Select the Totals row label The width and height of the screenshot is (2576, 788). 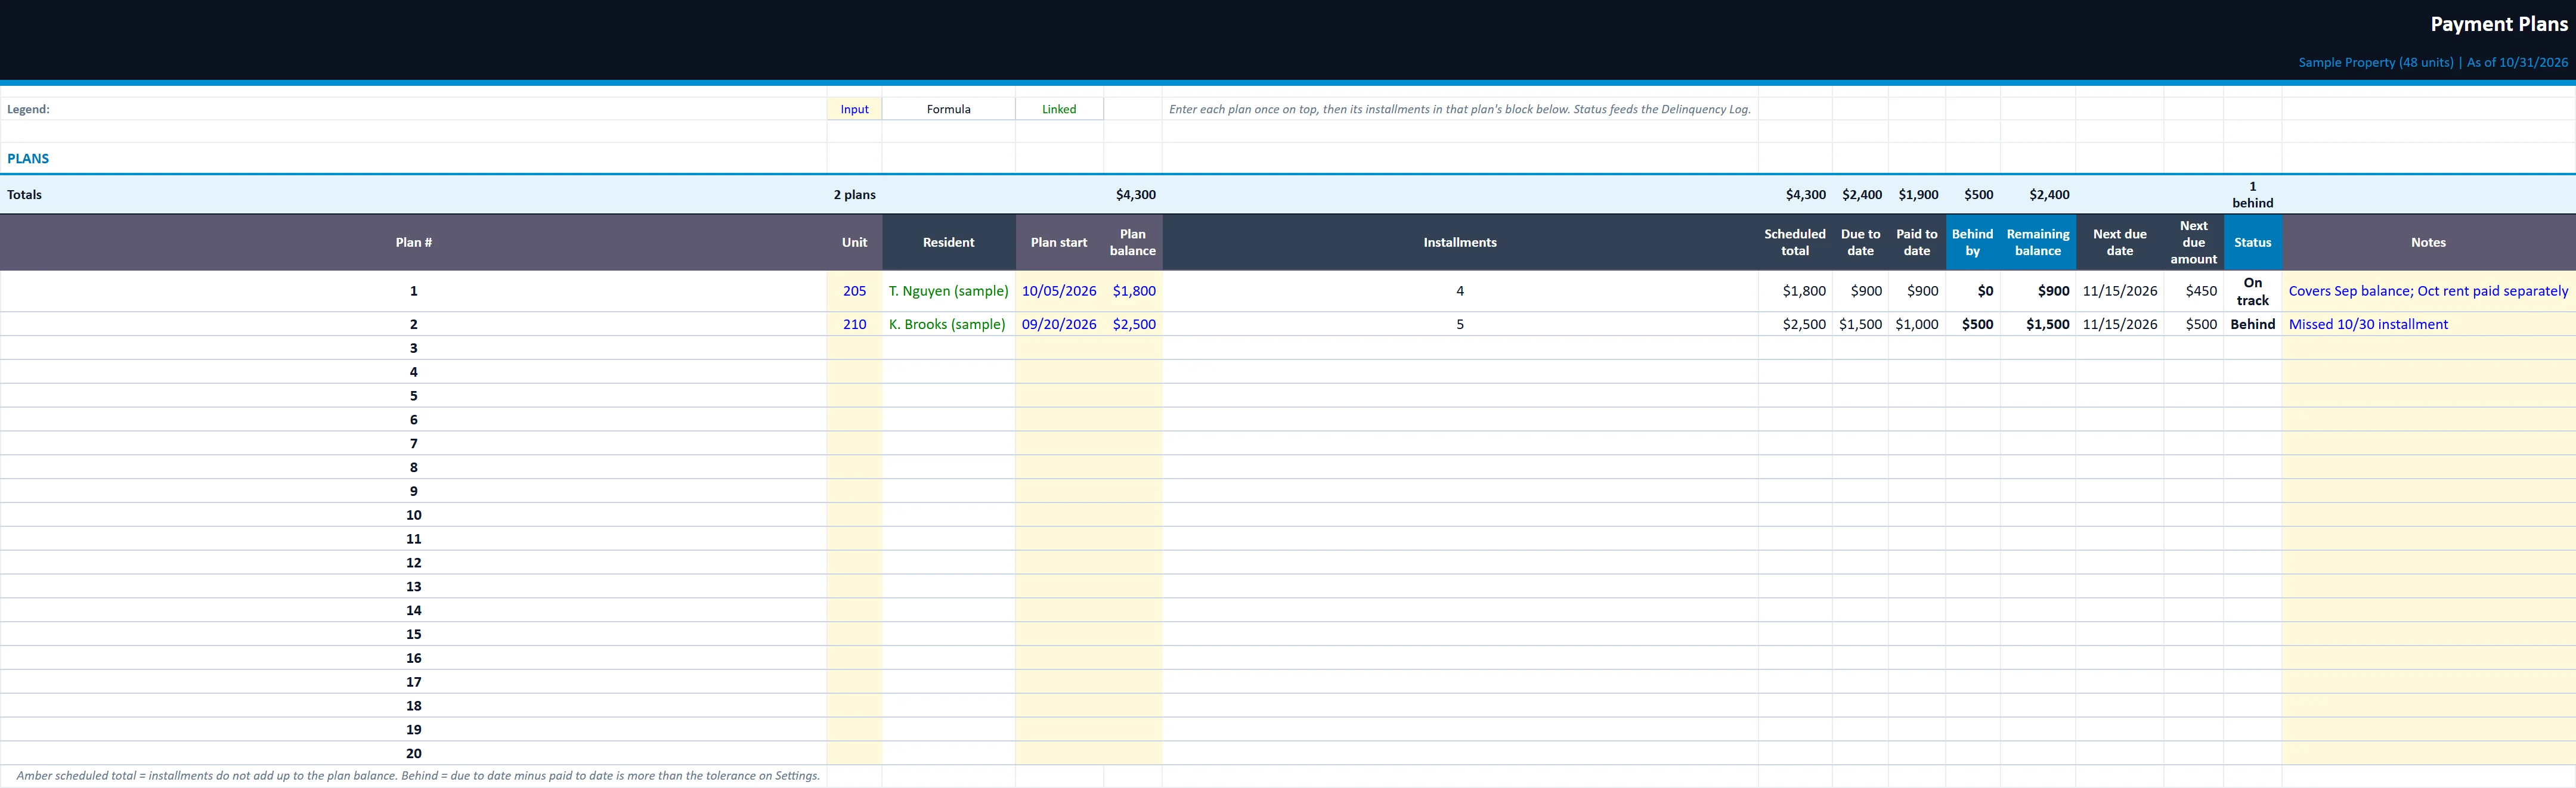24,194
